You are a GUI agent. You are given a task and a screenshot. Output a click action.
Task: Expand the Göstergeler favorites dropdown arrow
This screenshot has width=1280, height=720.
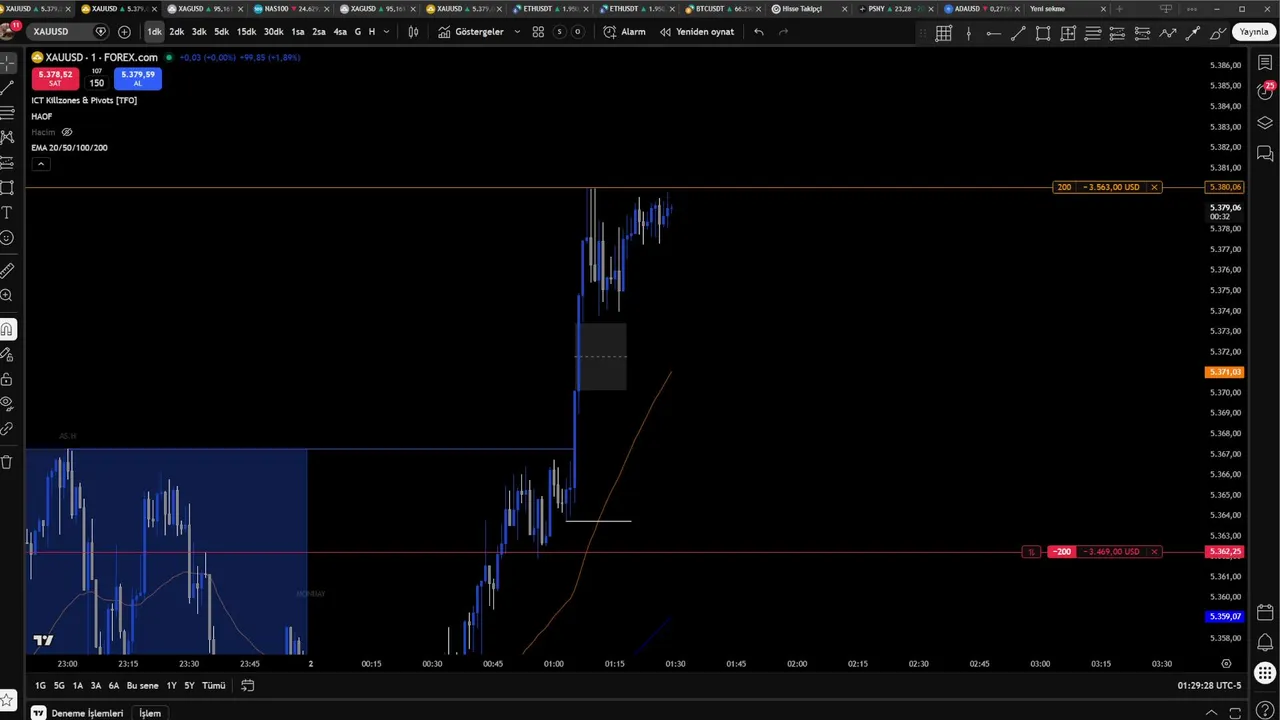[x=517, y=32]
